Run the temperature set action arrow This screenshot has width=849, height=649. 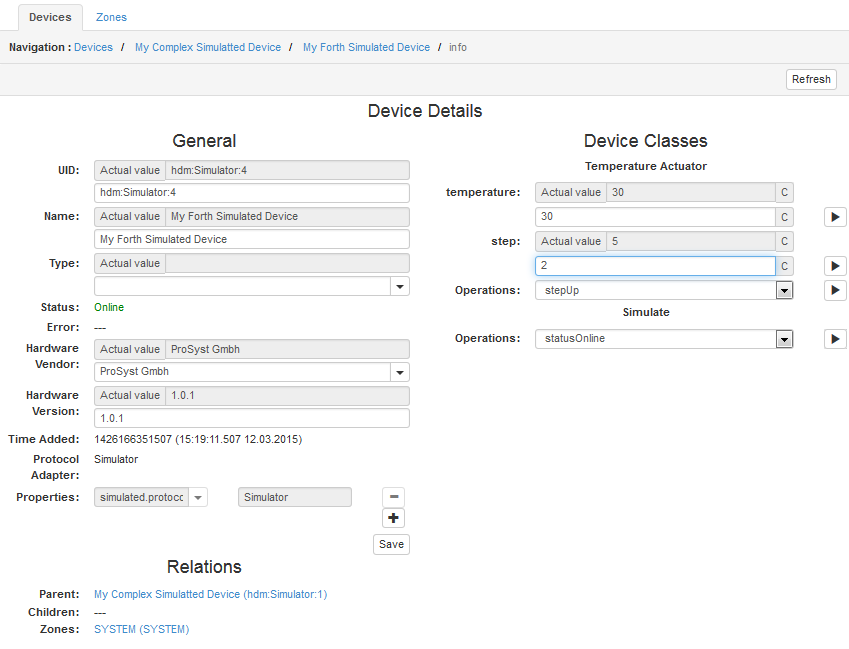point(835,217)
